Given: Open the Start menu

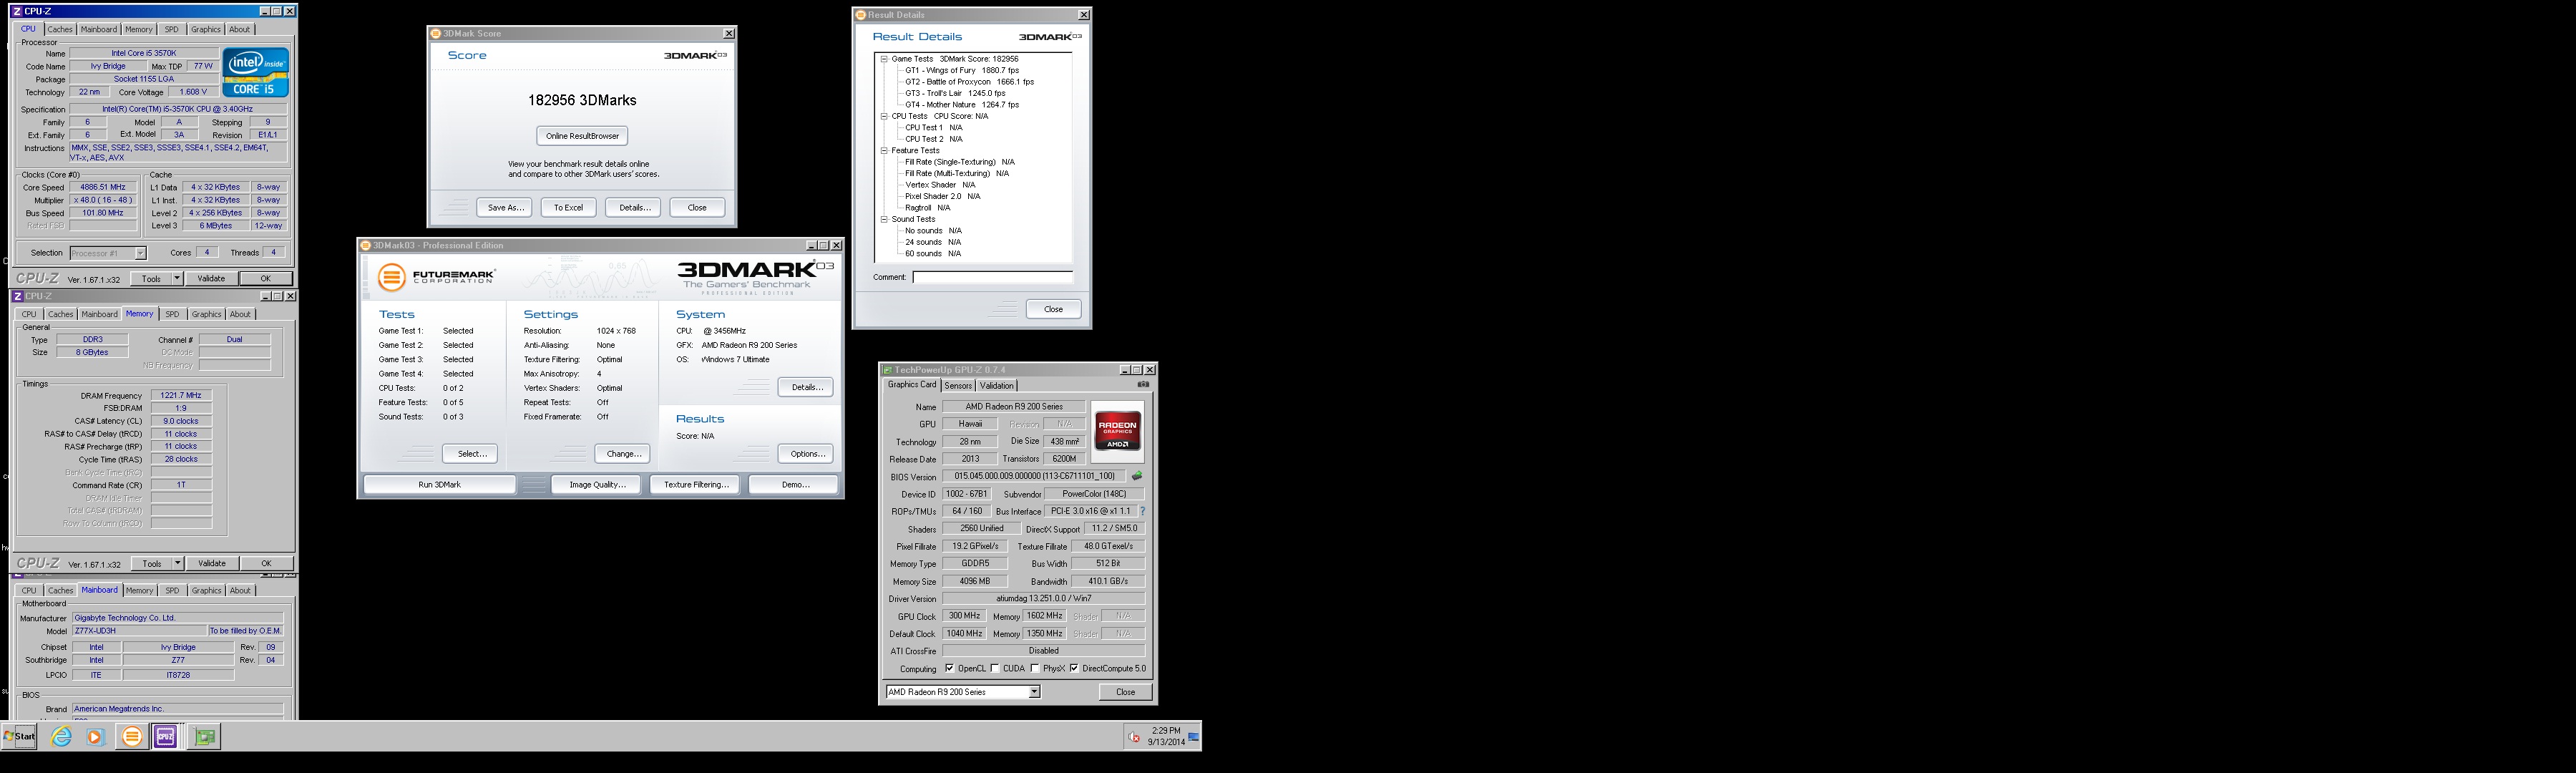Looking at the screenshot, I should coord(20,737).
